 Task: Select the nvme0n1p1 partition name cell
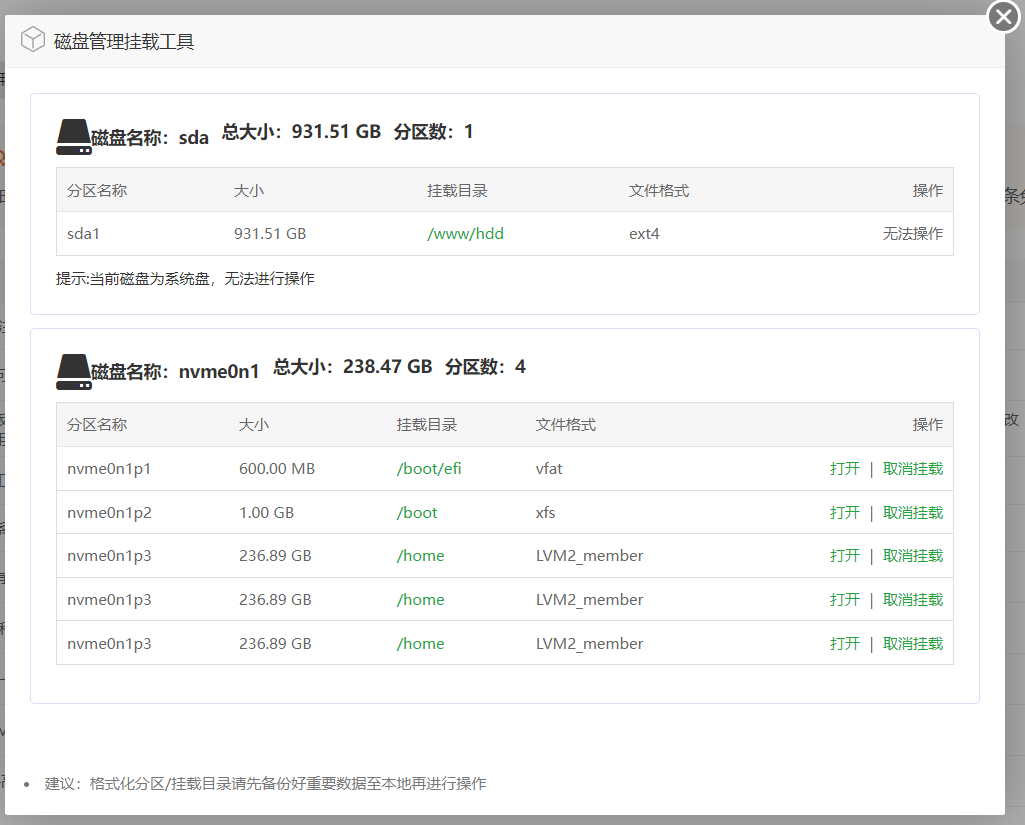[109, 469]
